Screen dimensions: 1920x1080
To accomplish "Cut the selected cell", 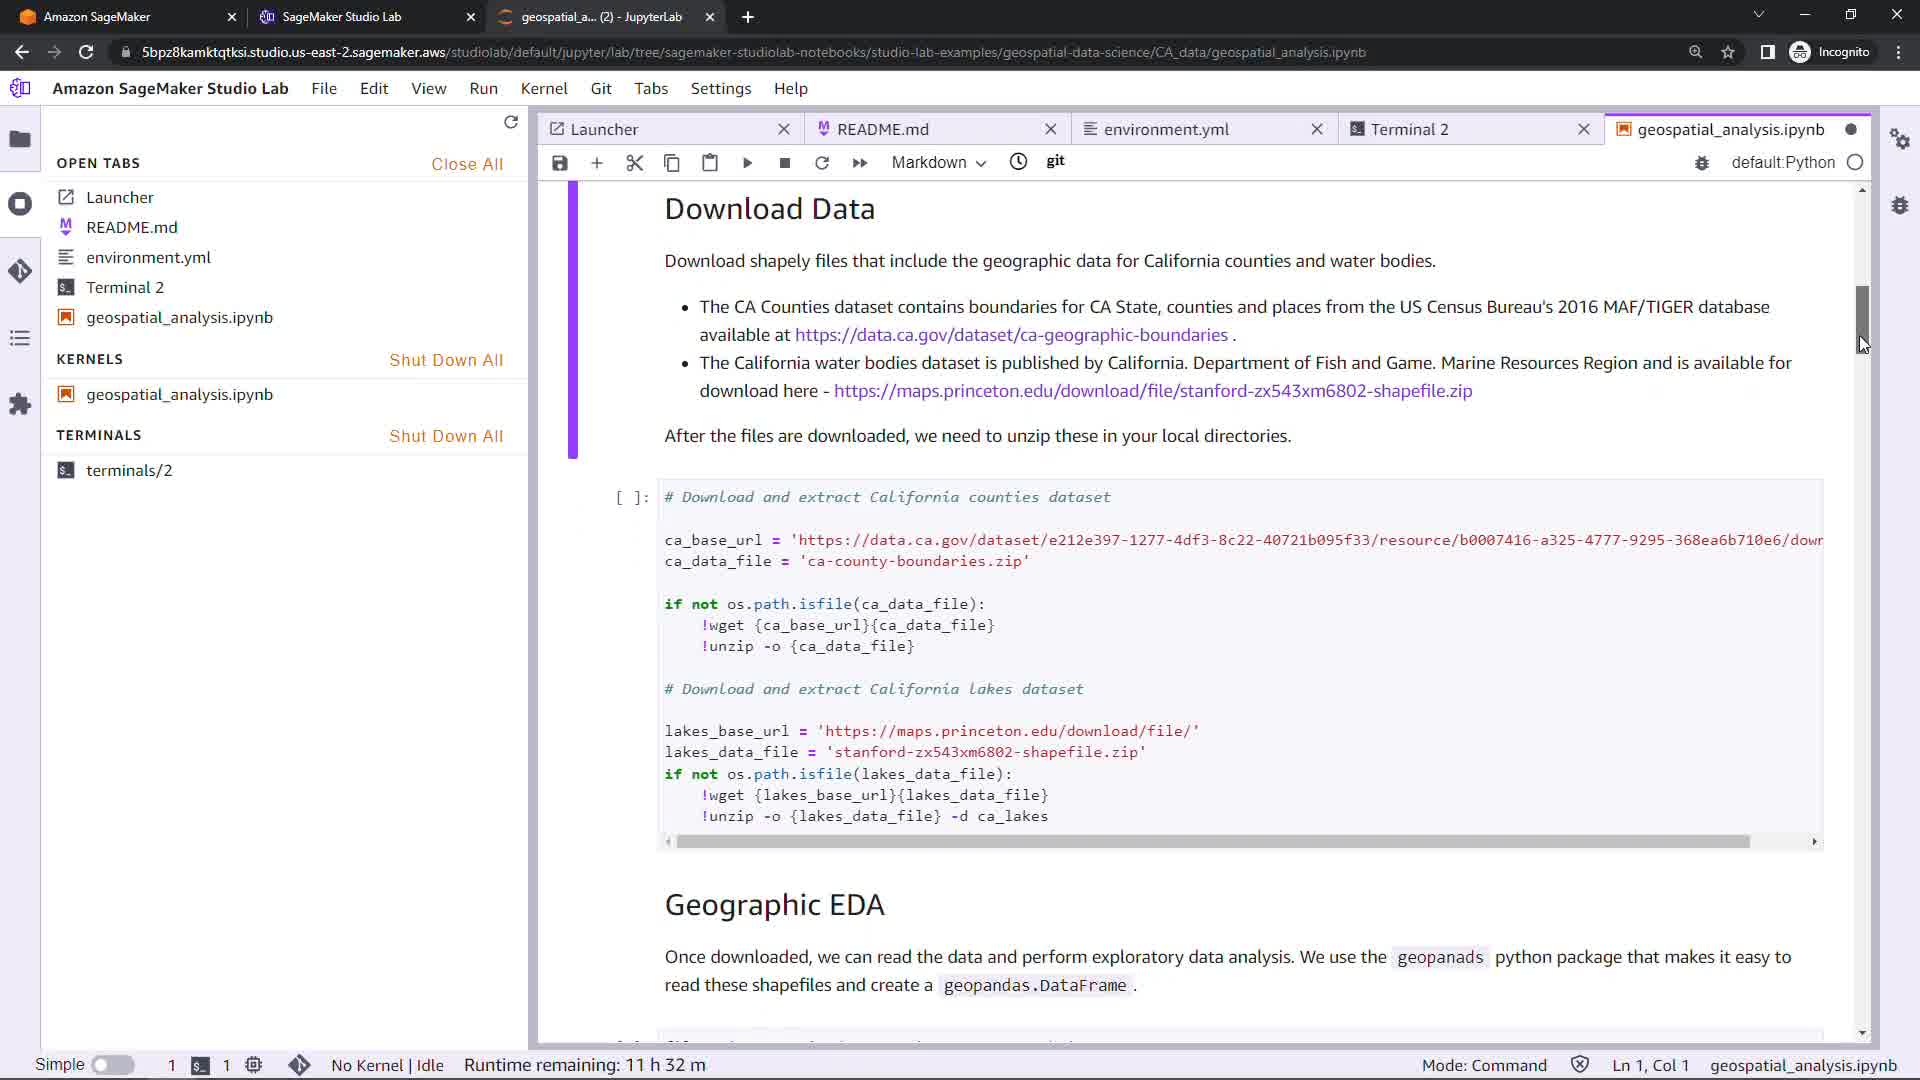I will pyautogui.click(x=634, y=163).
